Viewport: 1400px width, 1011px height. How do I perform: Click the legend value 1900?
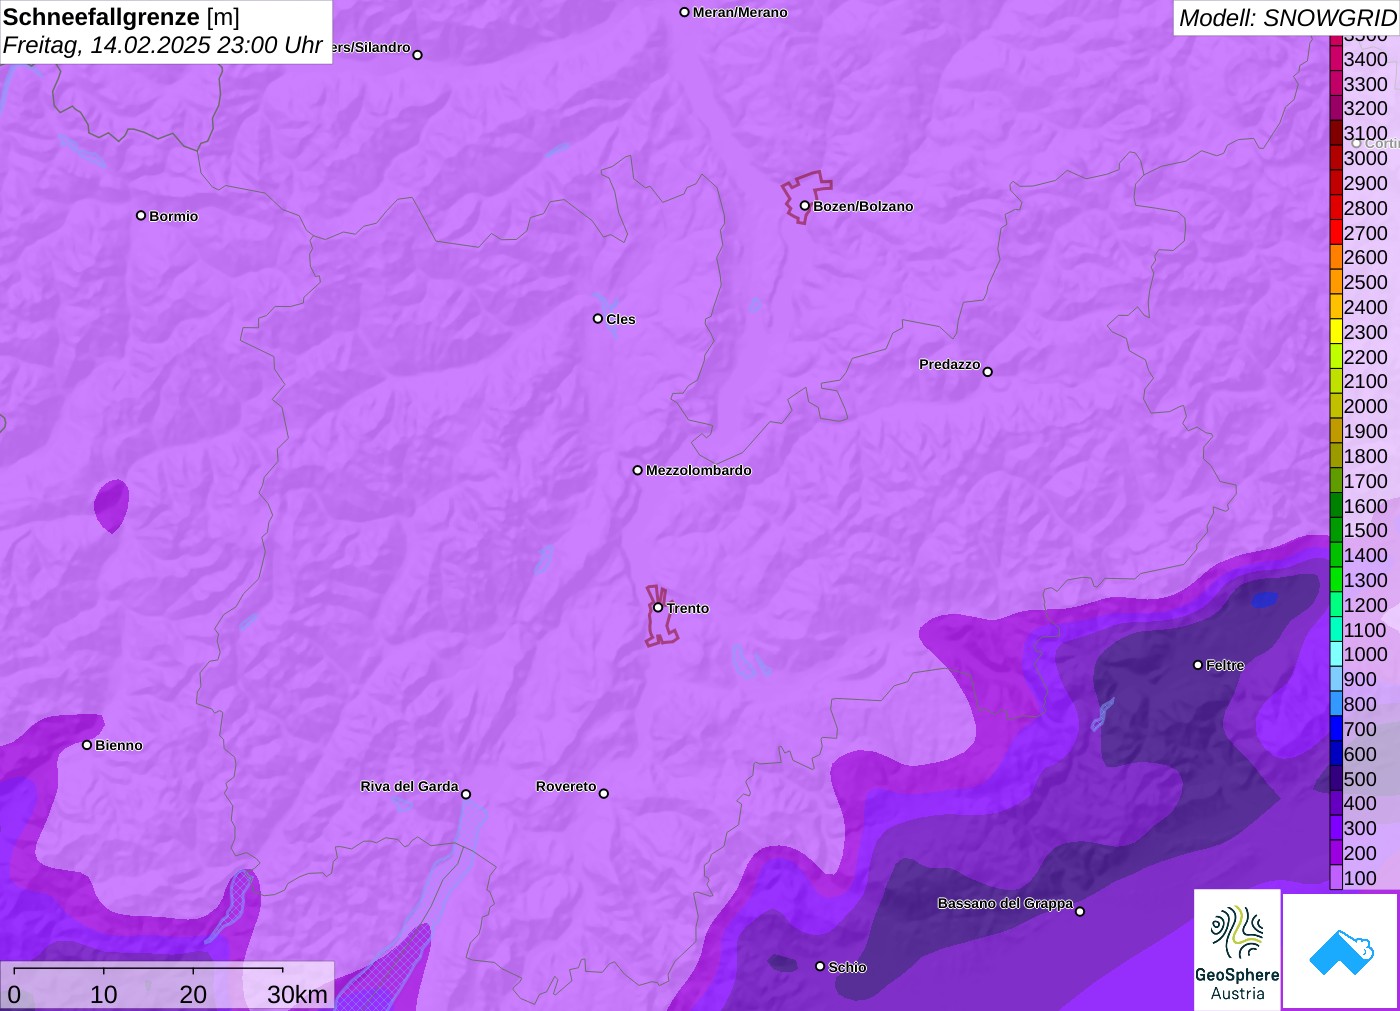1365,431
